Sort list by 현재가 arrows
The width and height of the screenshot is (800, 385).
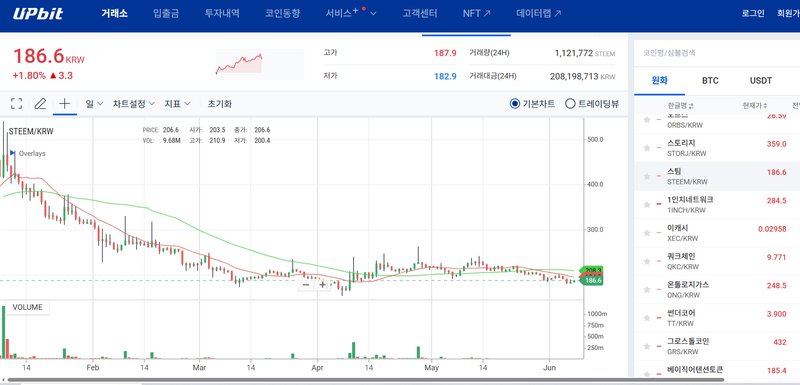(x=765, y=106)
